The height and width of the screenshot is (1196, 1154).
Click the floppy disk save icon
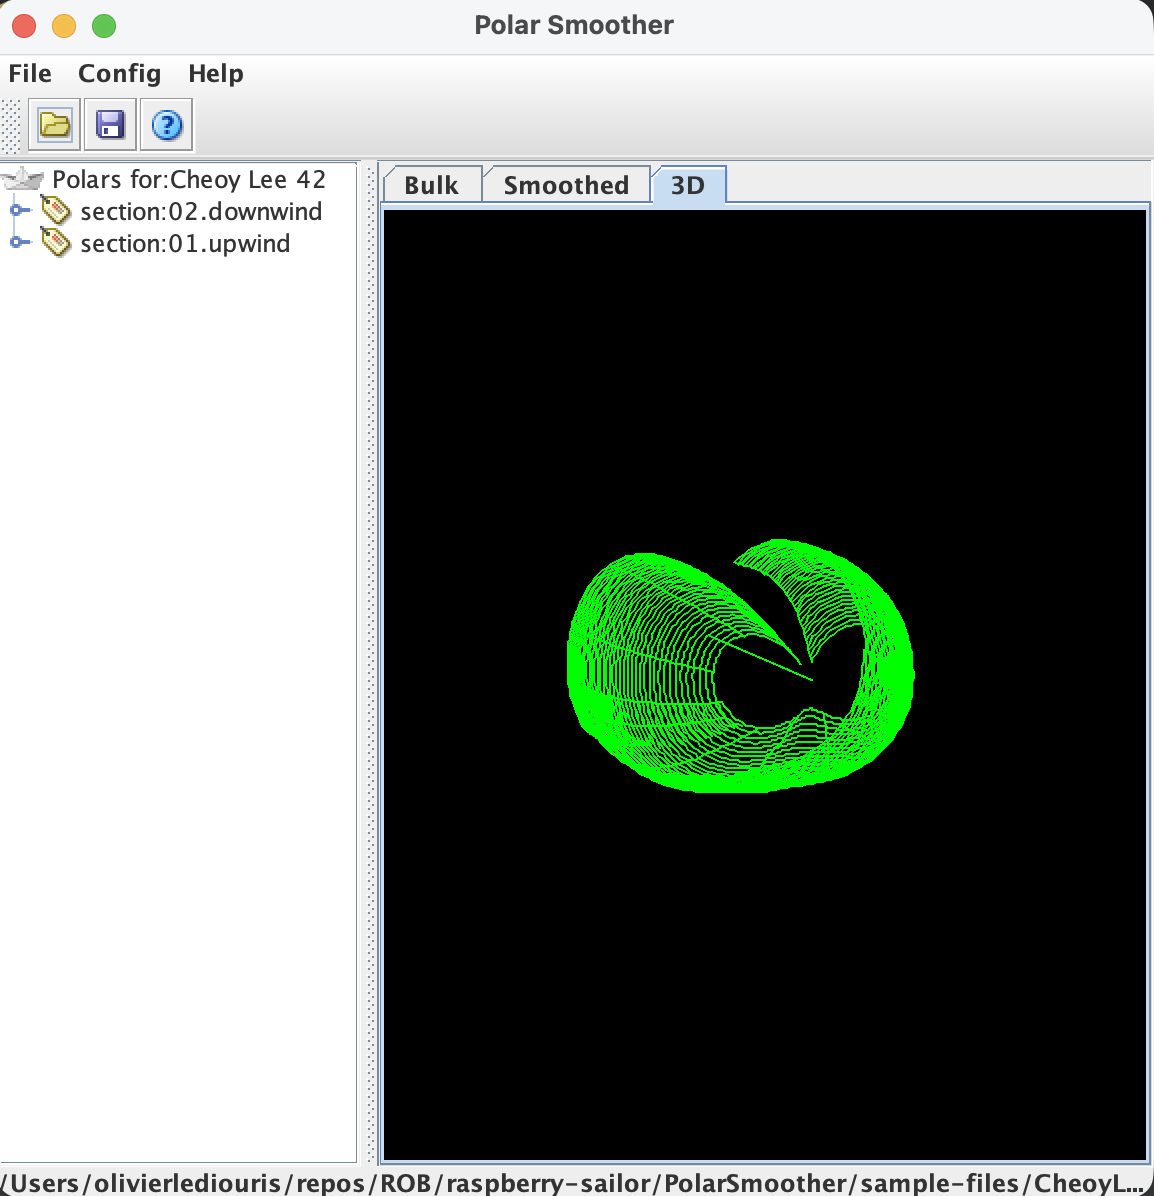point(110,125)
